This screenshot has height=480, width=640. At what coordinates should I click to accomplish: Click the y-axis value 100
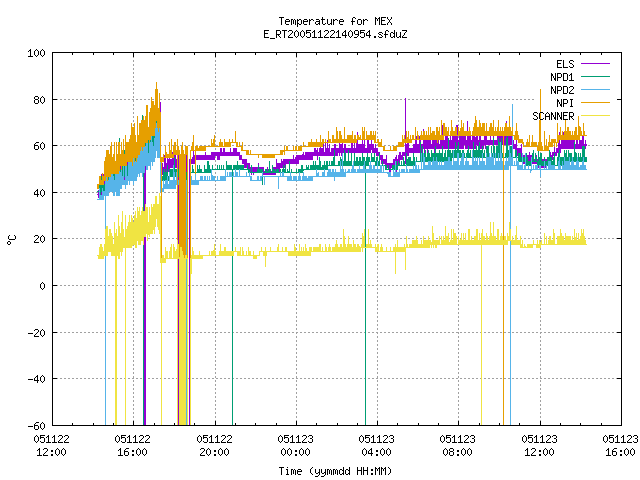click(36, 53)
